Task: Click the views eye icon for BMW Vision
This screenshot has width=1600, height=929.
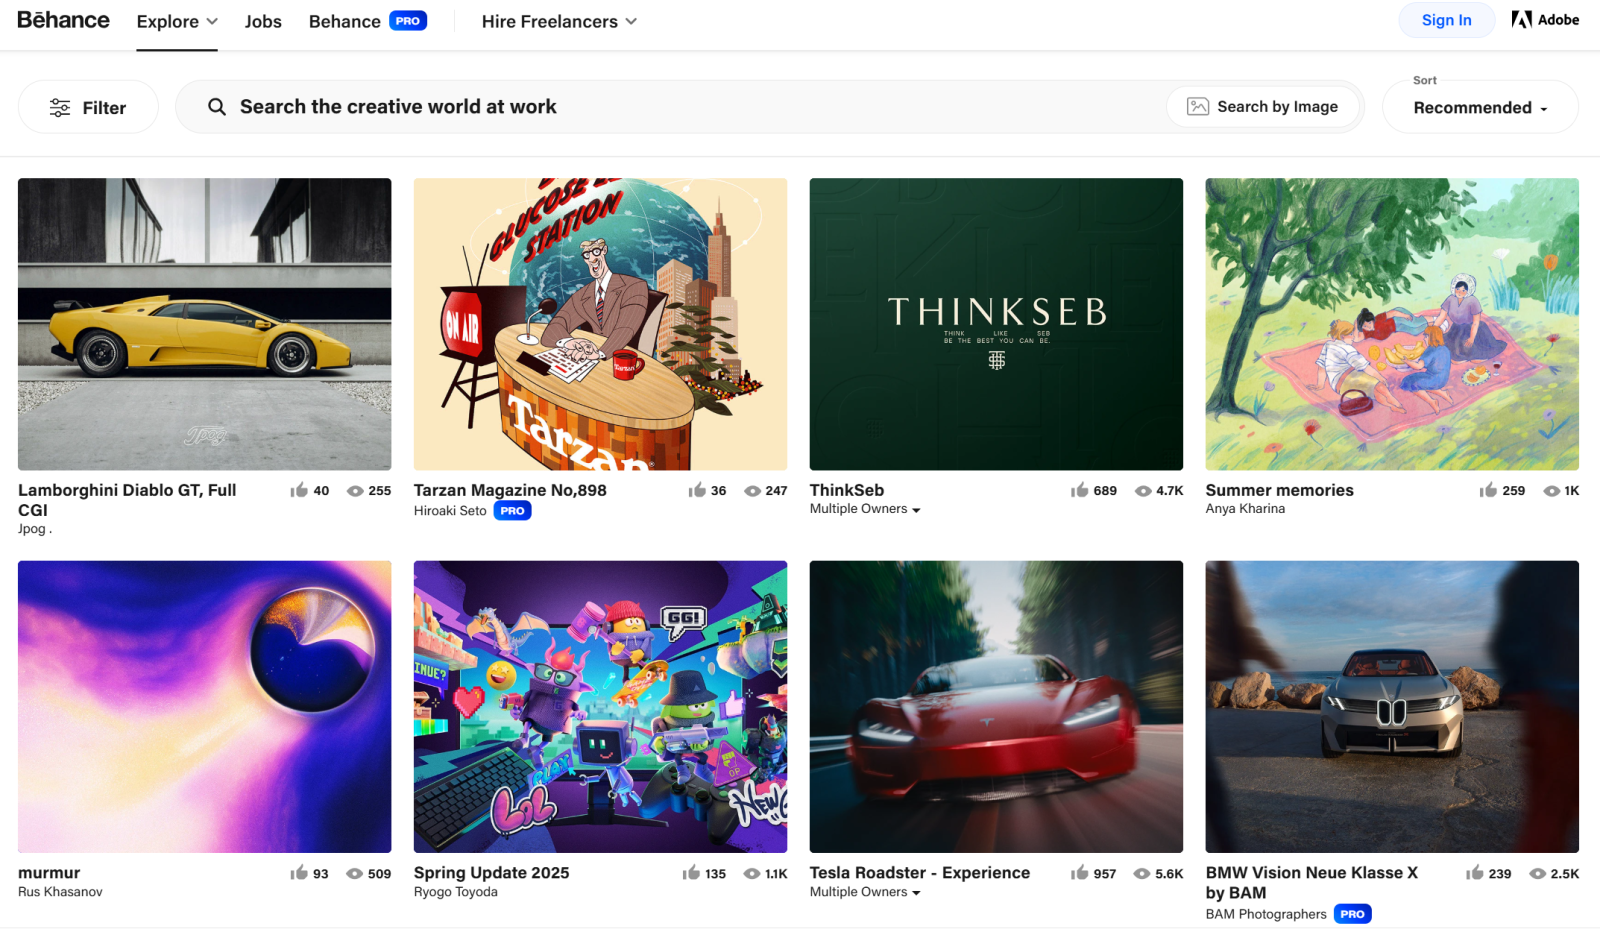Action: pos(1538,874)
